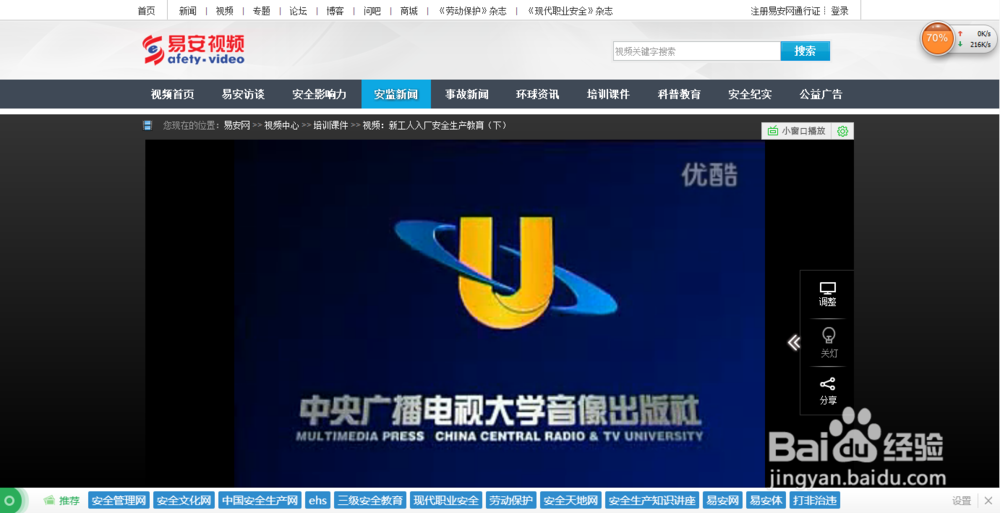This screenshot has width=1000, height=513.
Task: Click the 推荐 thumbs-up icon
Action: (49, 500)
